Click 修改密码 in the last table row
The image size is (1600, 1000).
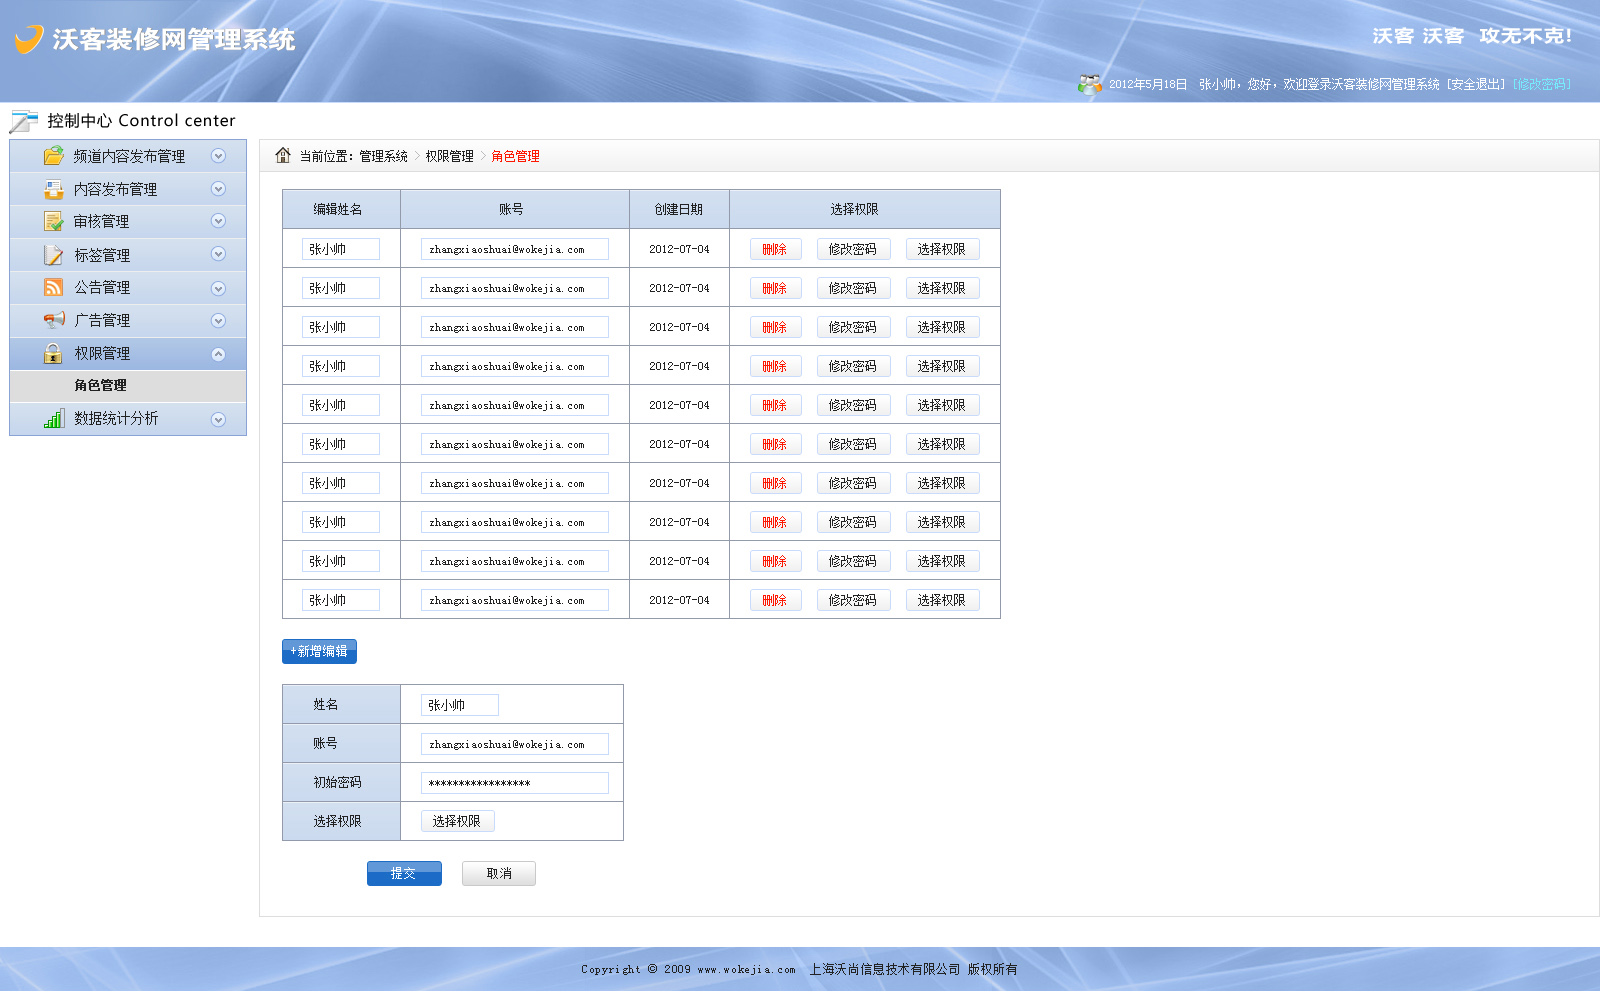pos(853,600)
